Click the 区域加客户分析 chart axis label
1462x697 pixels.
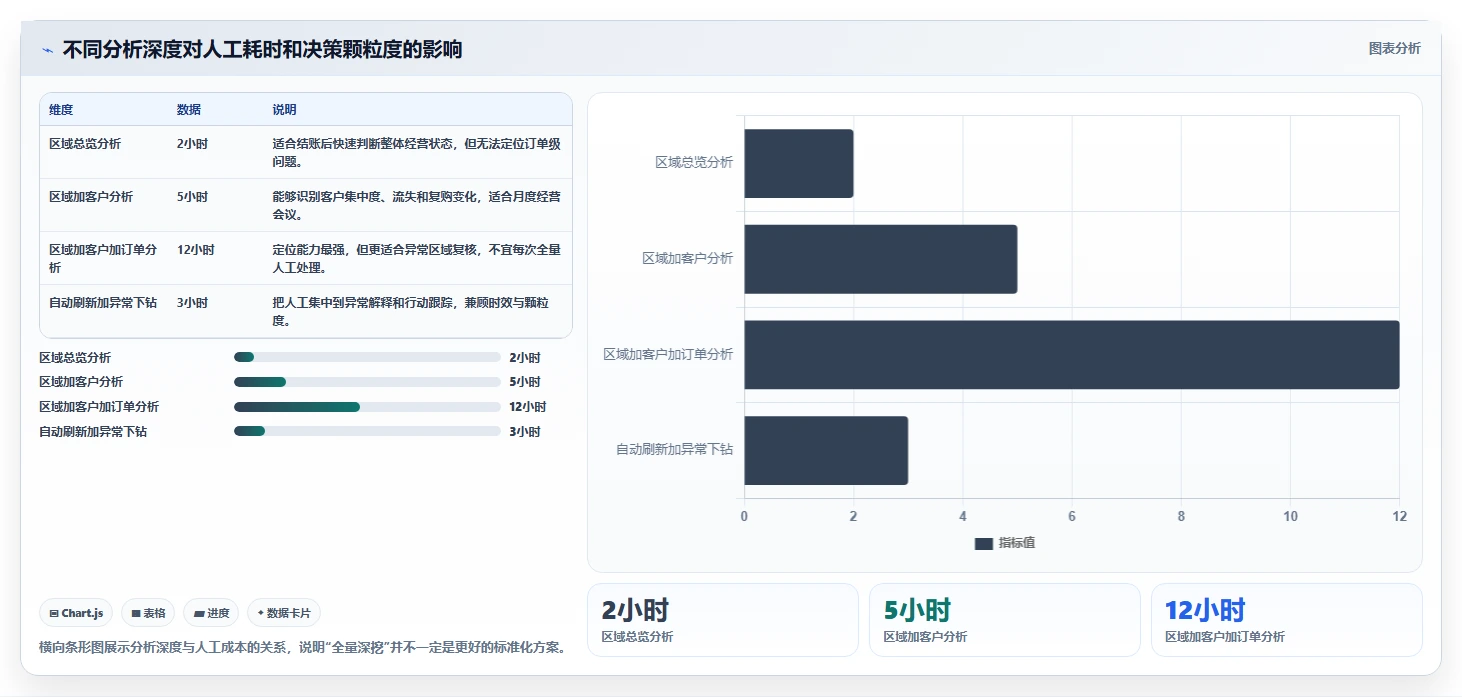[x=688, y=258]
